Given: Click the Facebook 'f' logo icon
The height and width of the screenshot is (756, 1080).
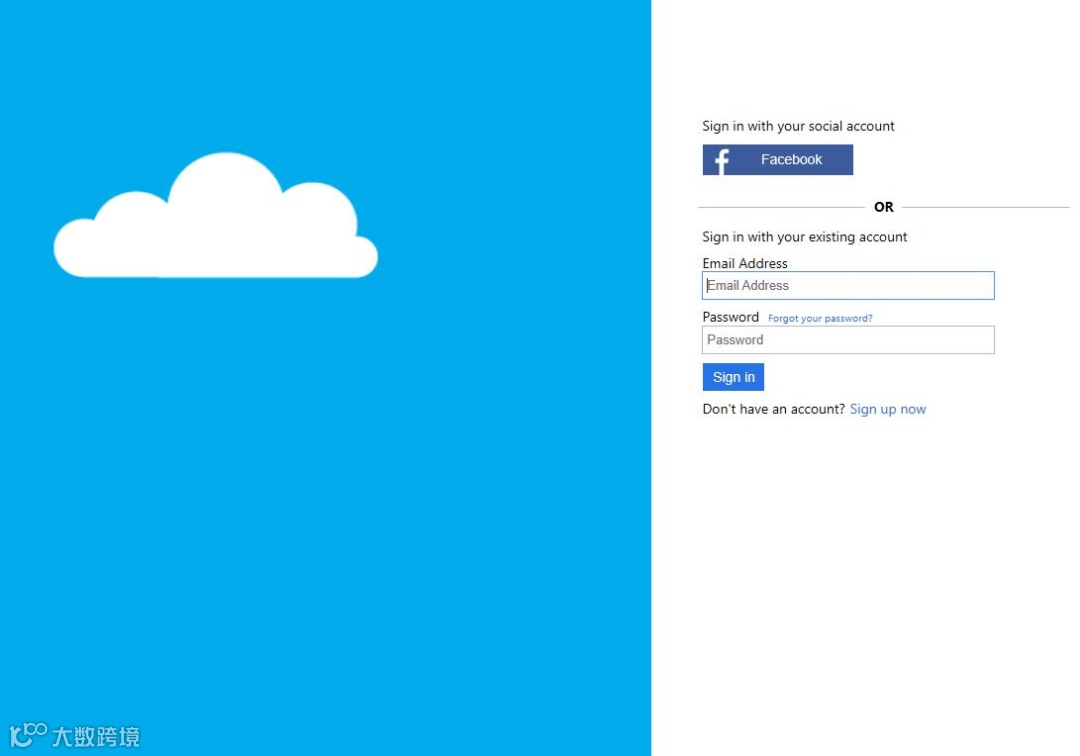Looking at the screenshot, I should (x=721, y=161).
